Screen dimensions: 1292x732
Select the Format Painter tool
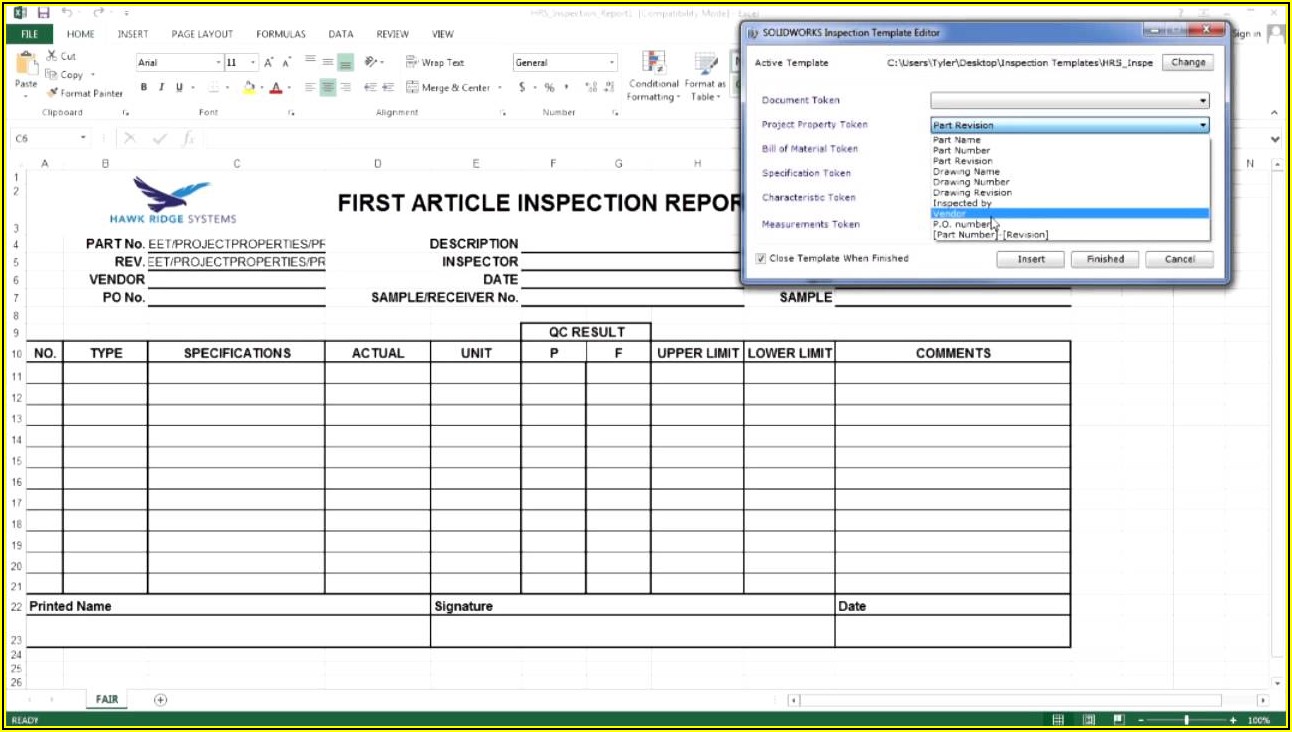[84, 93]
